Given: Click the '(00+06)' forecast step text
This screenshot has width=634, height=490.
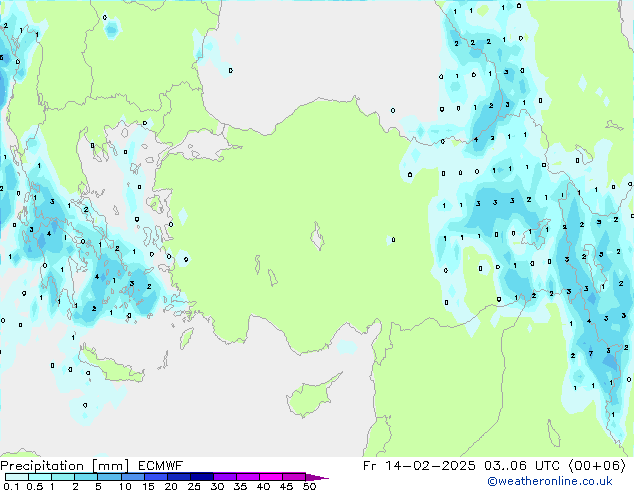Looking at the screenshot, I should [x=597, y=466].
